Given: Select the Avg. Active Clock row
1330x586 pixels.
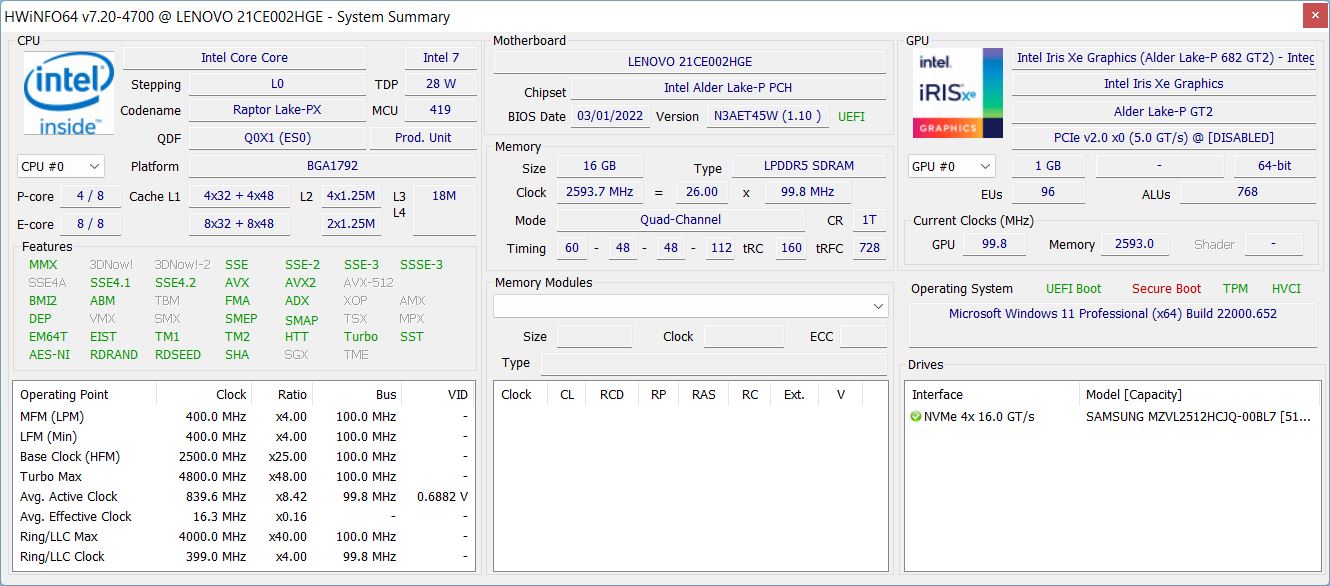Looking at the screenshot, I should (243, 496).
